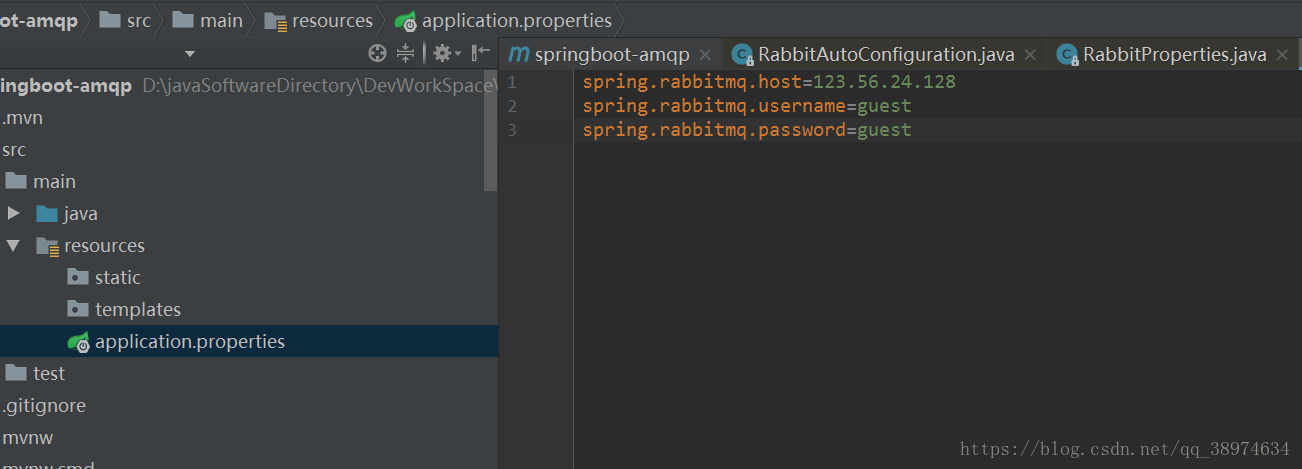Click line 3 password property in editor
1302x469 pixels.
[x=747, y=130]
